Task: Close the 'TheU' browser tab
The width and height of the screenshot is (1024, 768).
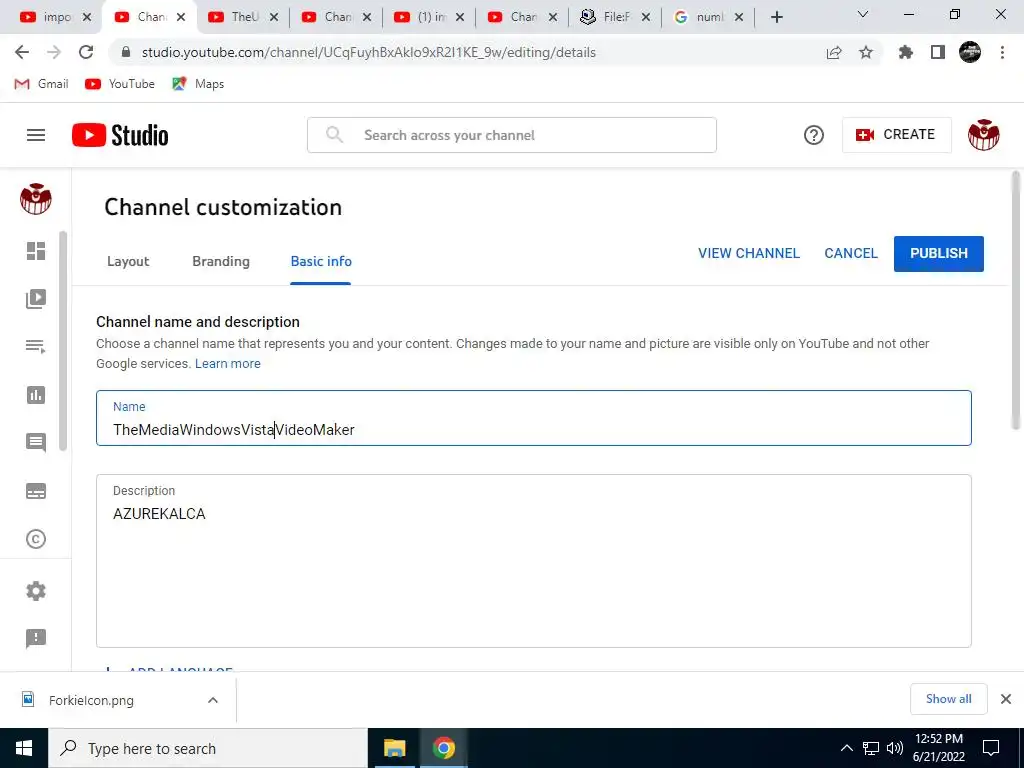Action: click(x=274, y=17)
